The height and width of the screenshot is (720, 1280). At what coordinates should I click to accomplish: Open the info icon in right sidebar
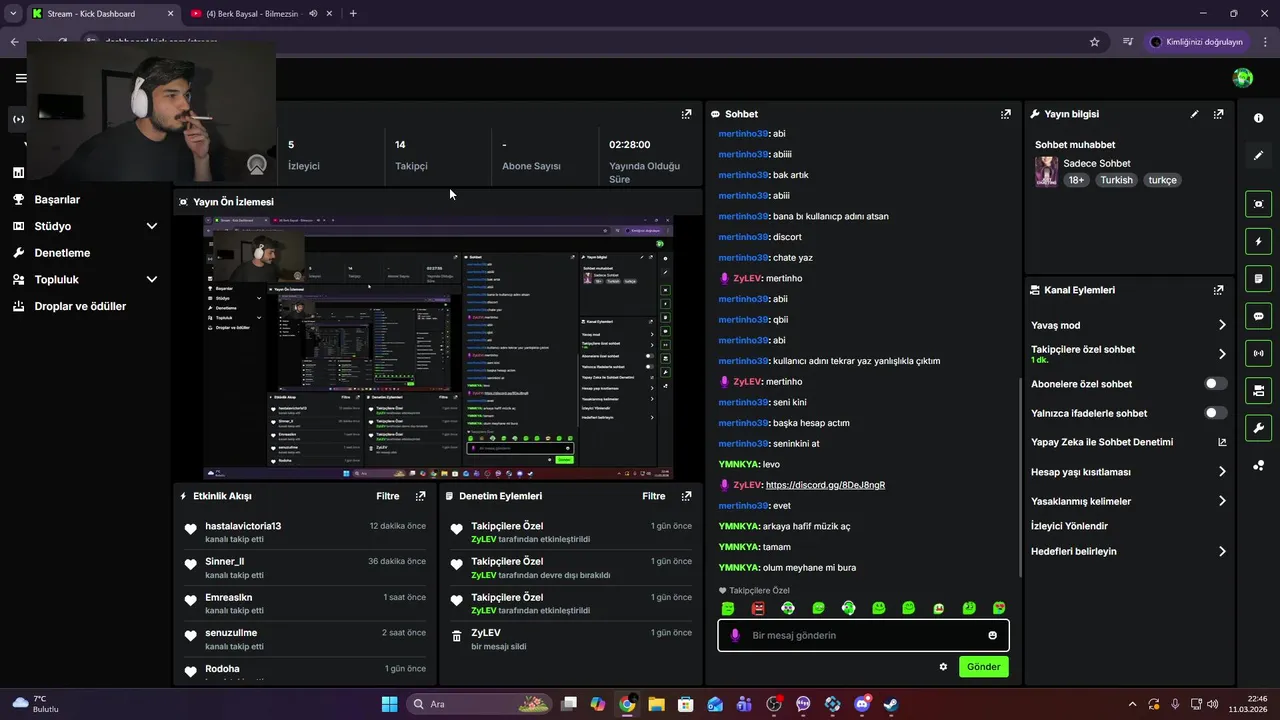point(1258,118)
